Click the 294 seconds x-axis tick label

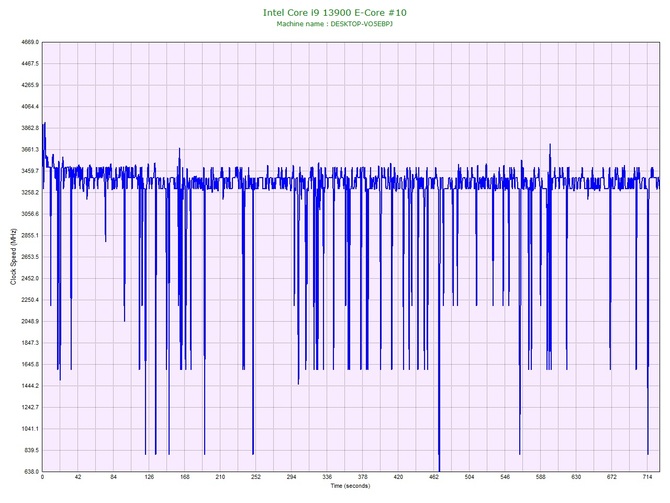(x=291, y=477)
